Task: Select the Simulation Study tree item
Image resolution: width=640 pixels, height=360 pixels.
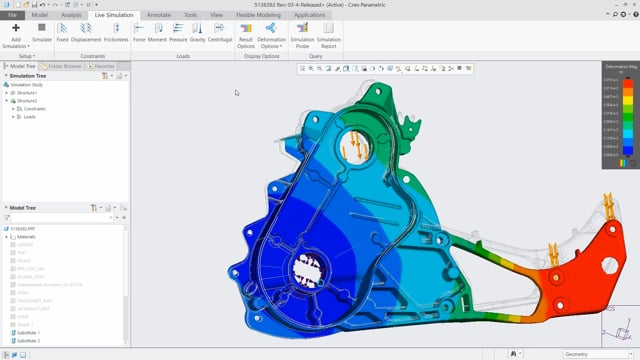Action: 23,85
